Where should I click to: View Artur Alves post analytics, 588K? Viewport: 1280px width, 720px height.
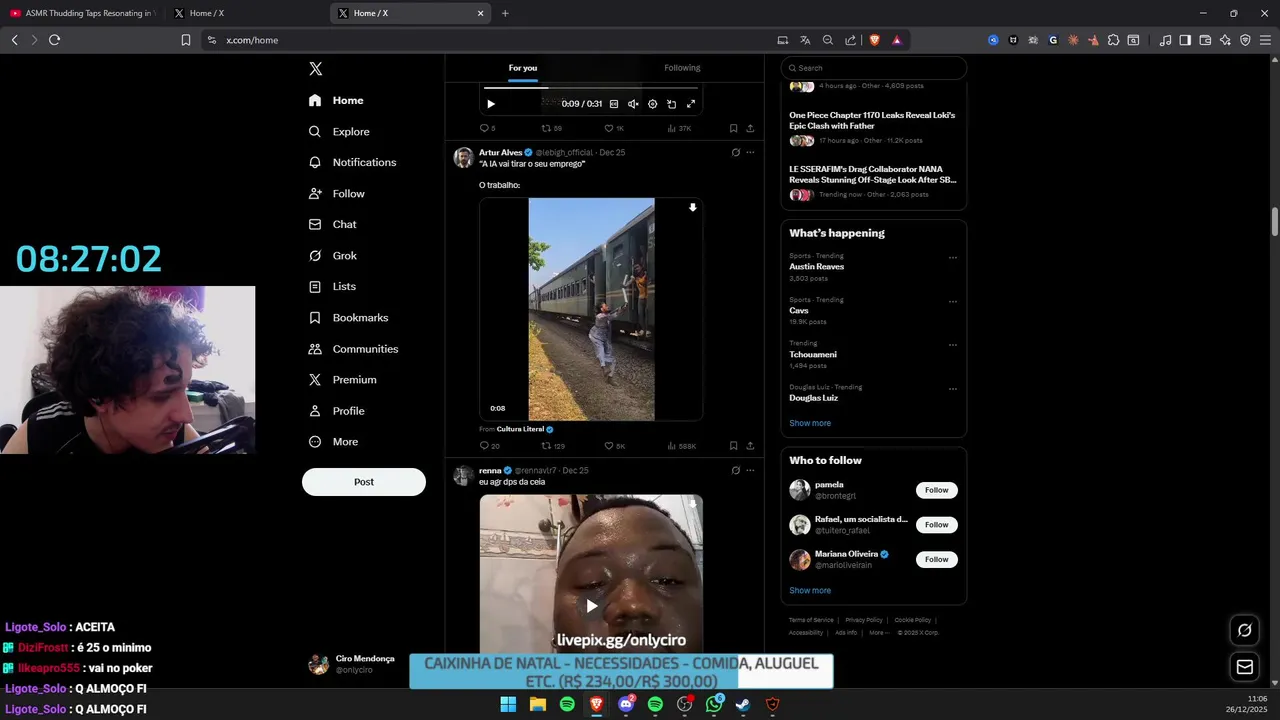681,446
